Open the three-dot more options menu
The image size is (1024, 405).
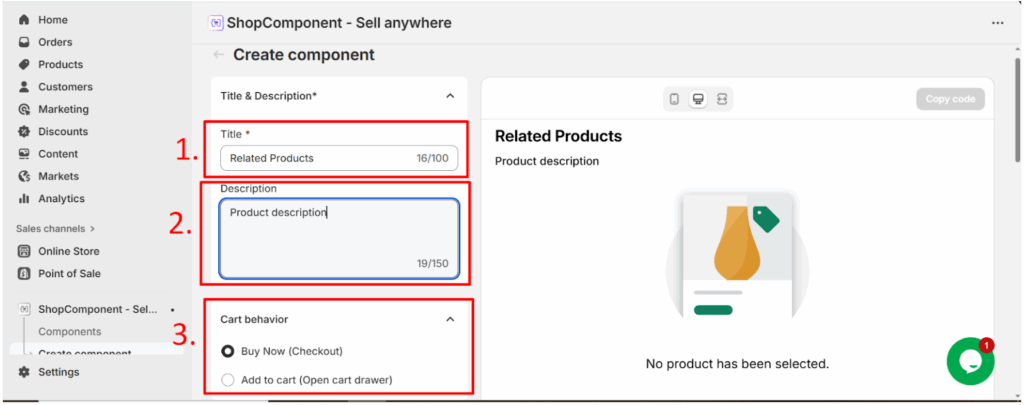click(997, 23)
